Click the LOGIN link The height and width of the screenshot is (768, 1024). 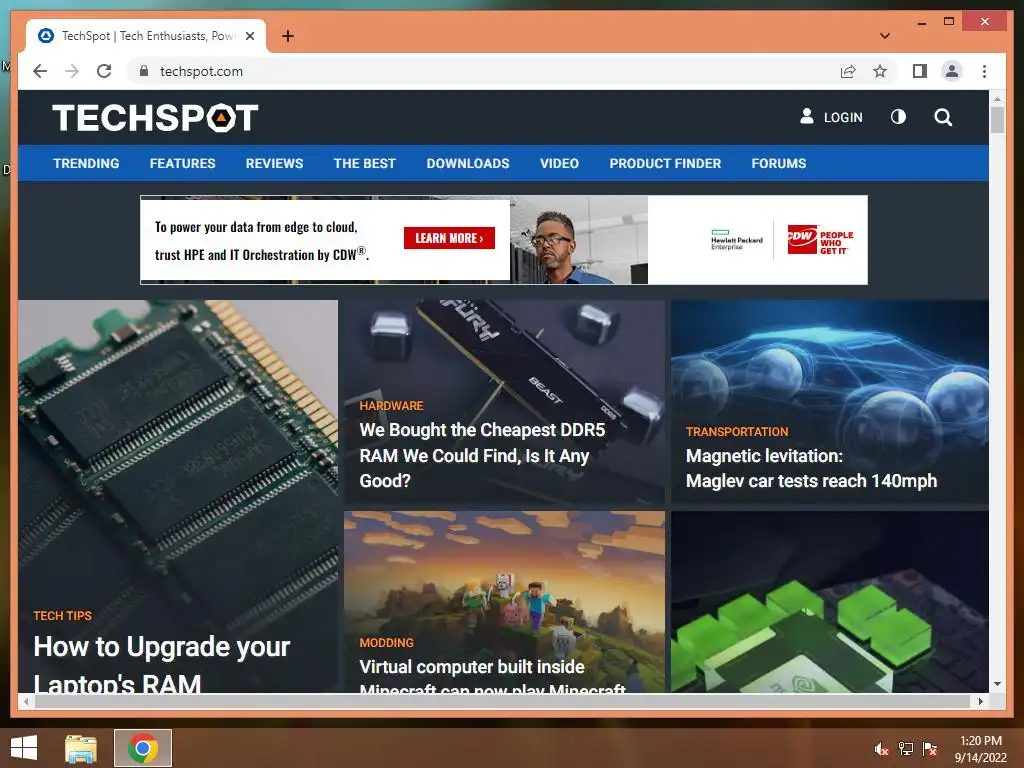click(842, 118)
